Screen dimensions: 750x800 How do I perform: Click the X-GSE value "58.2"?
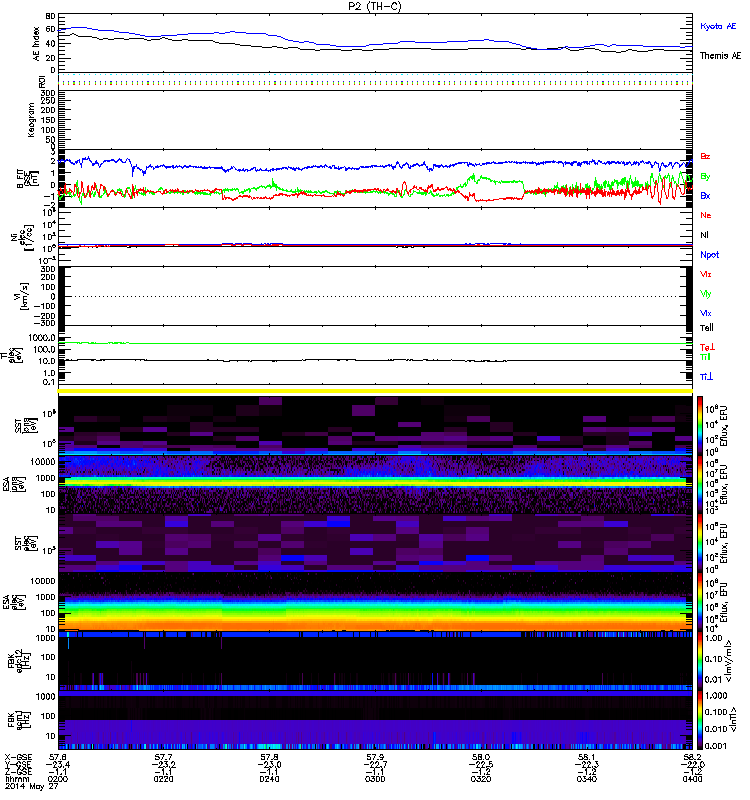pos(692,757)
